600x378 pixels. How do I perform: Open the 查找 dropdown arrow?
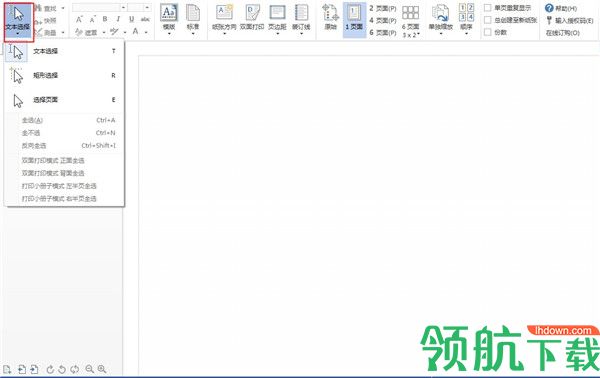pyautogui.click(x=63, y=8)
